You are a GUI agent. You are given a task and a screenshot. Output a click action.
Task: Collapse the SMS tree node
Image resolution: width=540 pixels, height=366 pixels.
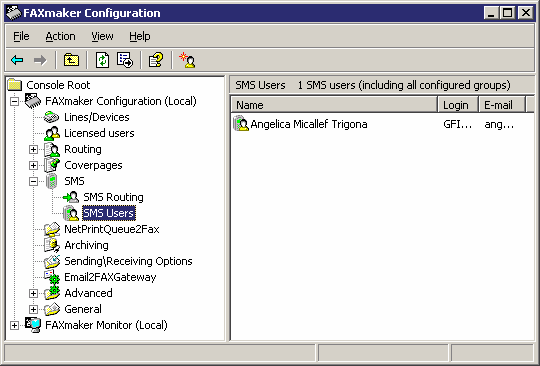click(x=33, y=181)
